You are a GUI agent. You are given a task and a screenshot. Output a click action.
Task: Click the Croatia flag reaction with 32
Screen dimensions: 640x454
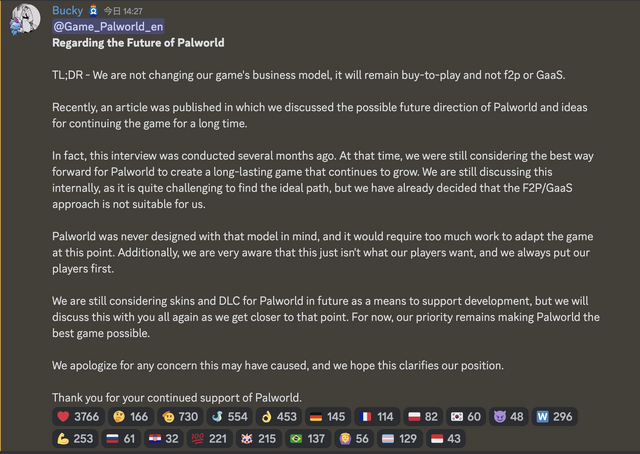(x=164, y=438)
